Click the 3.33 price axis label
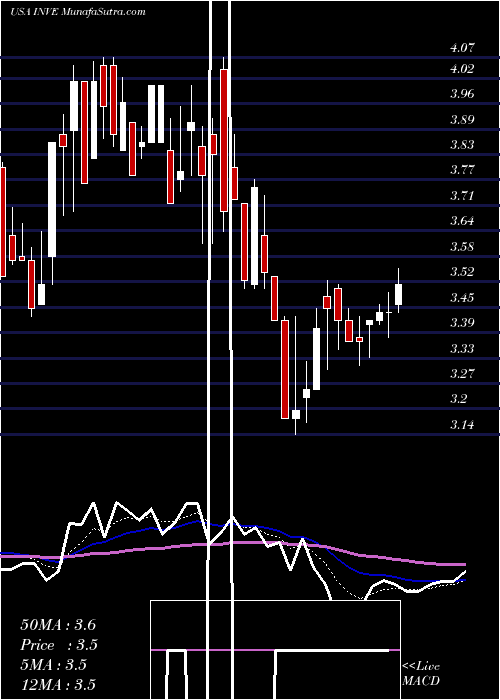Screen dimensions: 500x700 (462, 348)
